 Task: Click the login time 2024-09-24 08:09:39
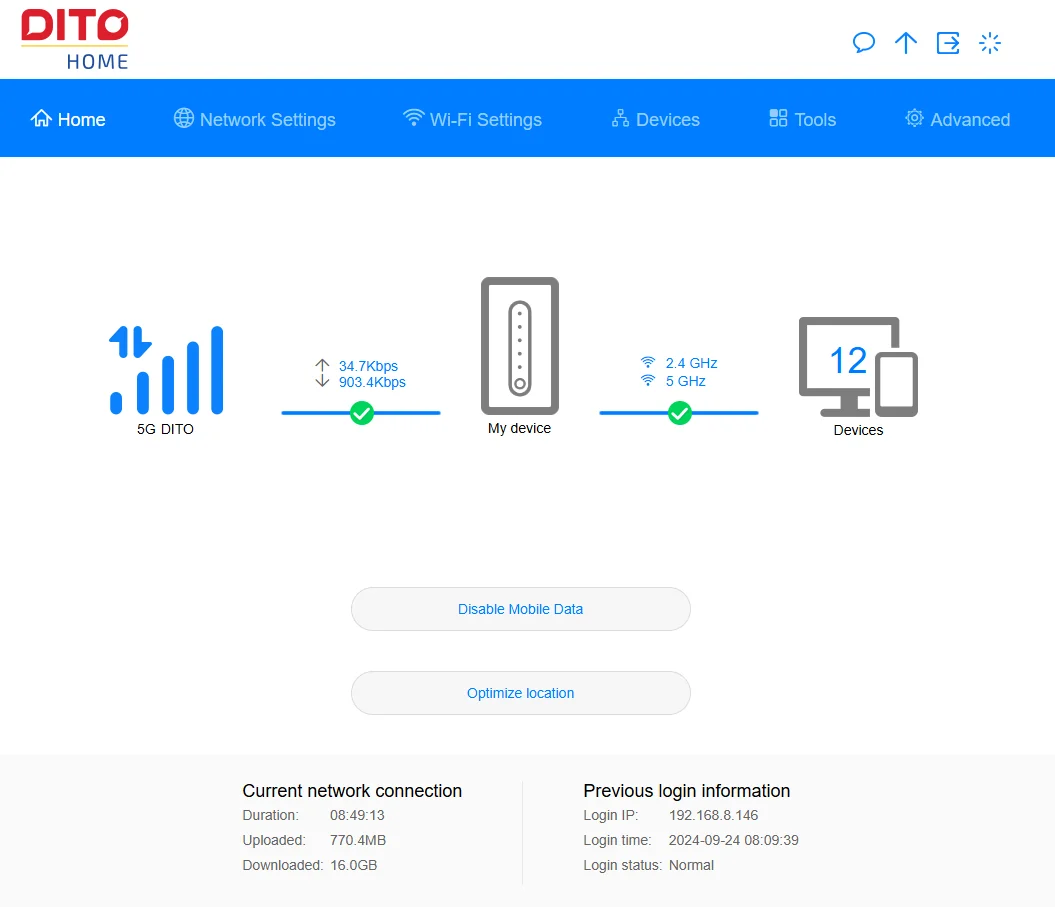pos(733,840)
